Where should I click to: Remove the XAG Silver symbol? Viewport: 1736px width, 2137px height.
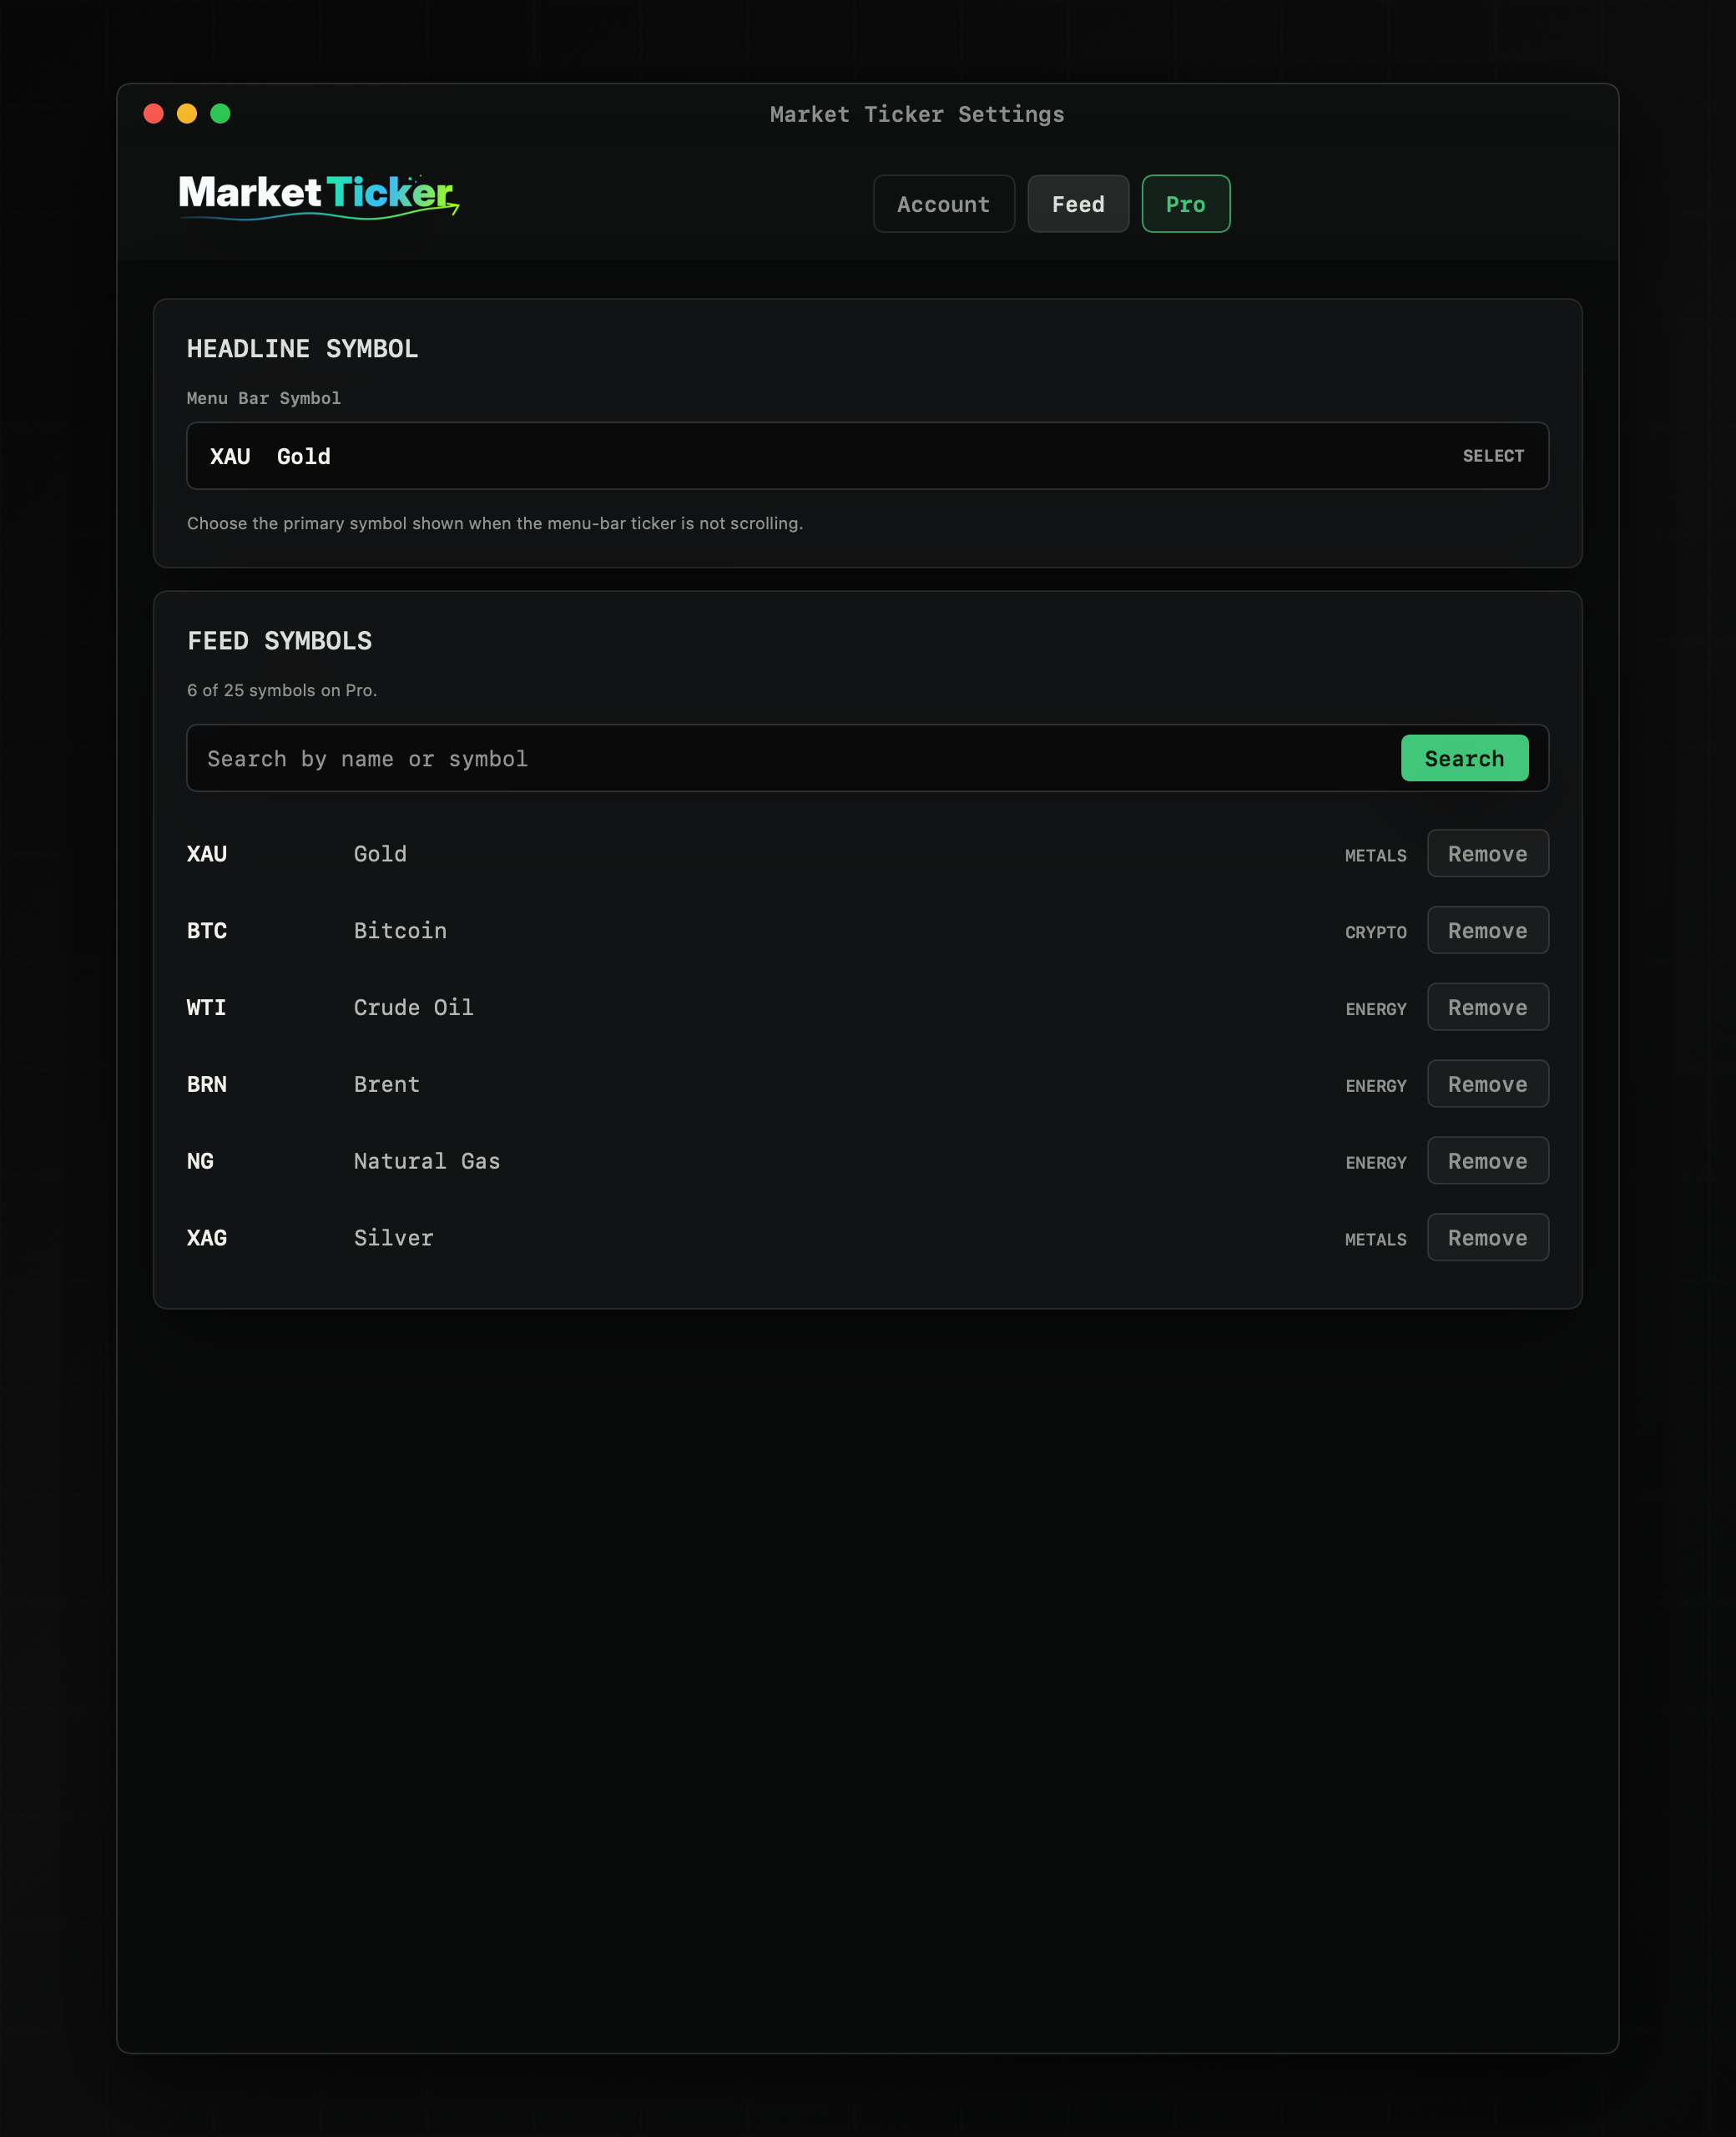1487,1238
